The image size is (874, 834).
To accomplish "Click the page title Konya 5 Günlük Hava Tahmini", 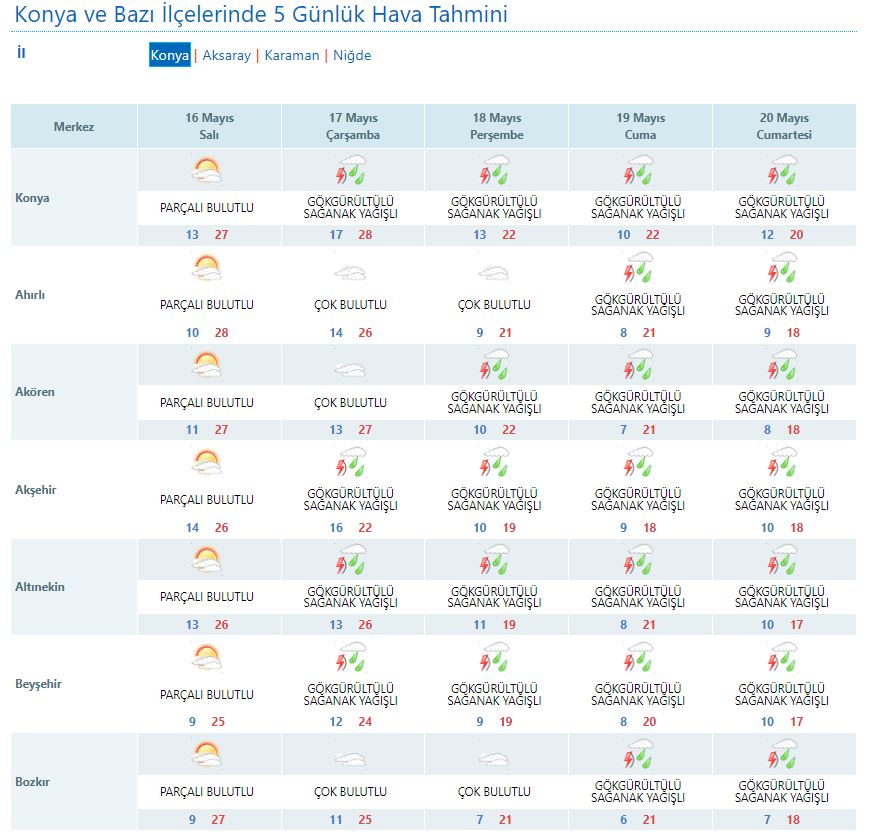I will click(x=260, y=15).
